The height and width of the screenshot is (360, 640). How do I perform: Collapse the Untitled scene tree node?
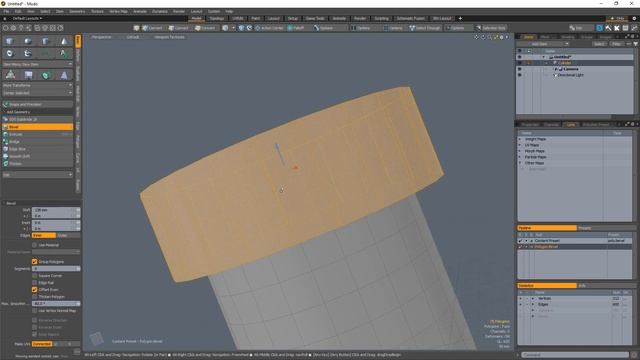[544, 57]
